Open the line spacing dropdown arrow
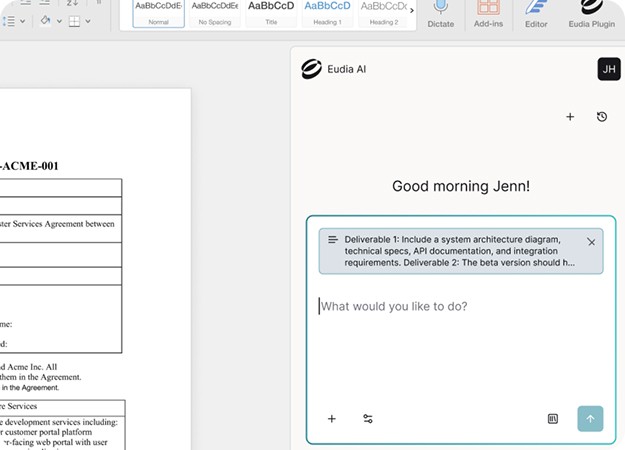The image size is (625, 450). point(23,21)
